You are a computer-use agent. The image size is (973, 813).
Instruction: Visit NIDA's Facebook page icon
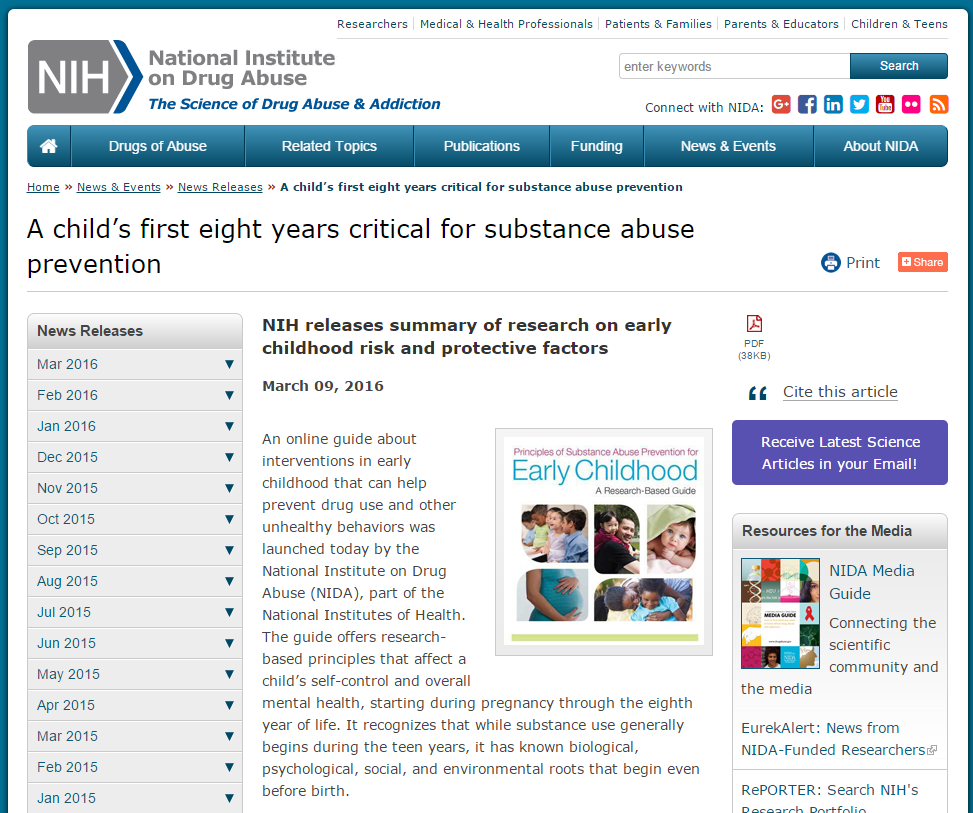pos(807,104)
